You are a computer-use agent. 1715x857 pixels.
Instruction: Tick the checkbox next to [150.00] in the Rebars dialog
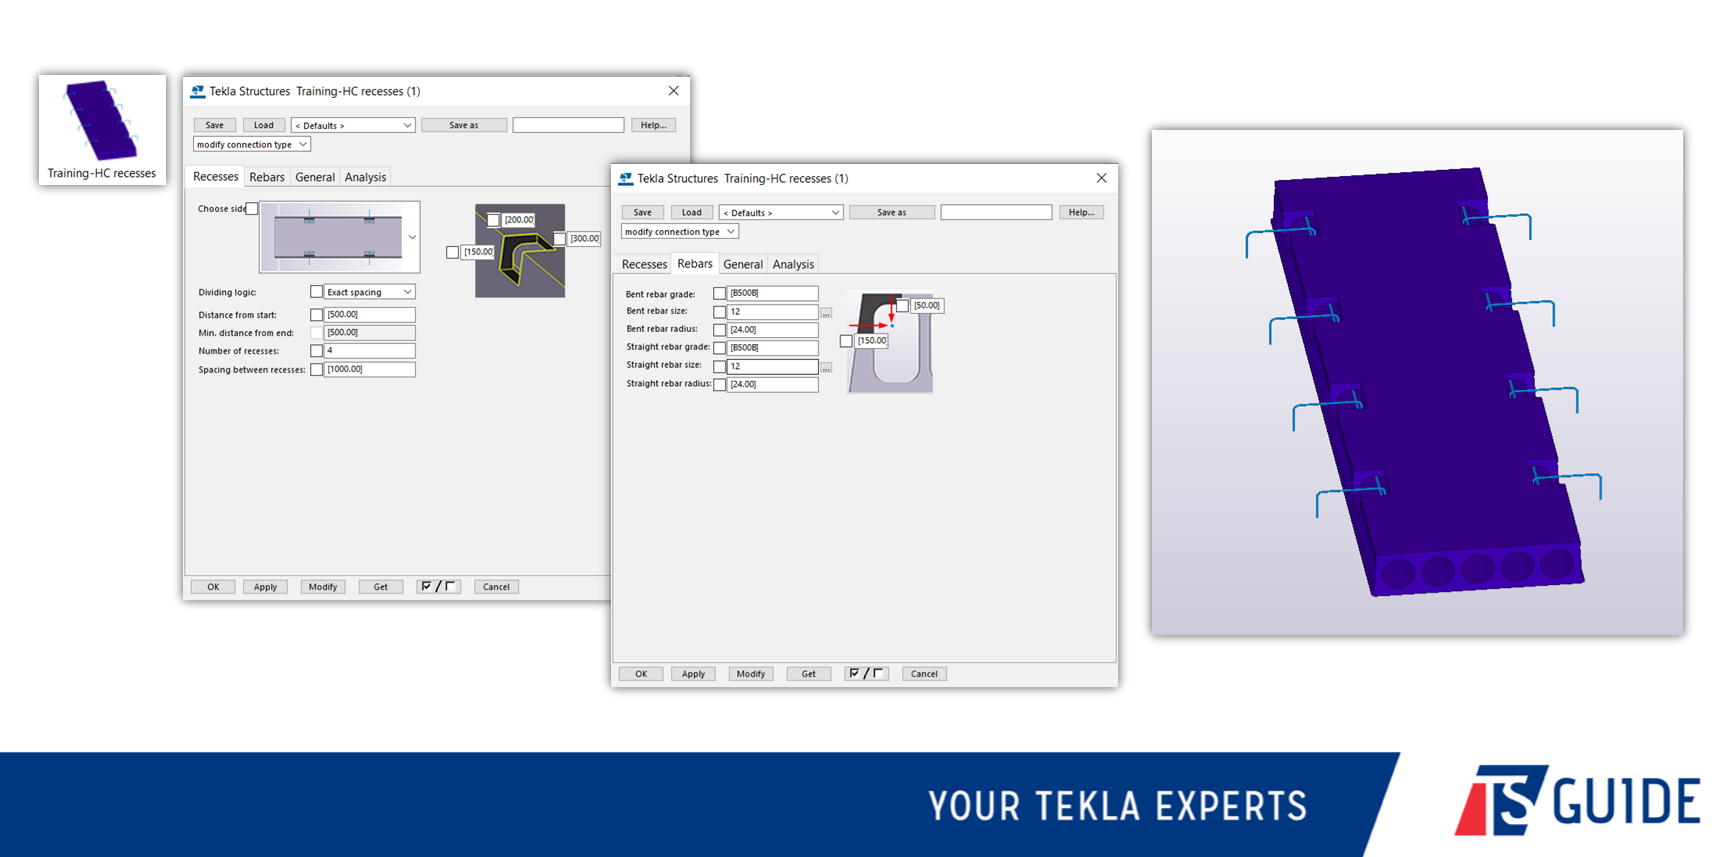click(846, 341)
